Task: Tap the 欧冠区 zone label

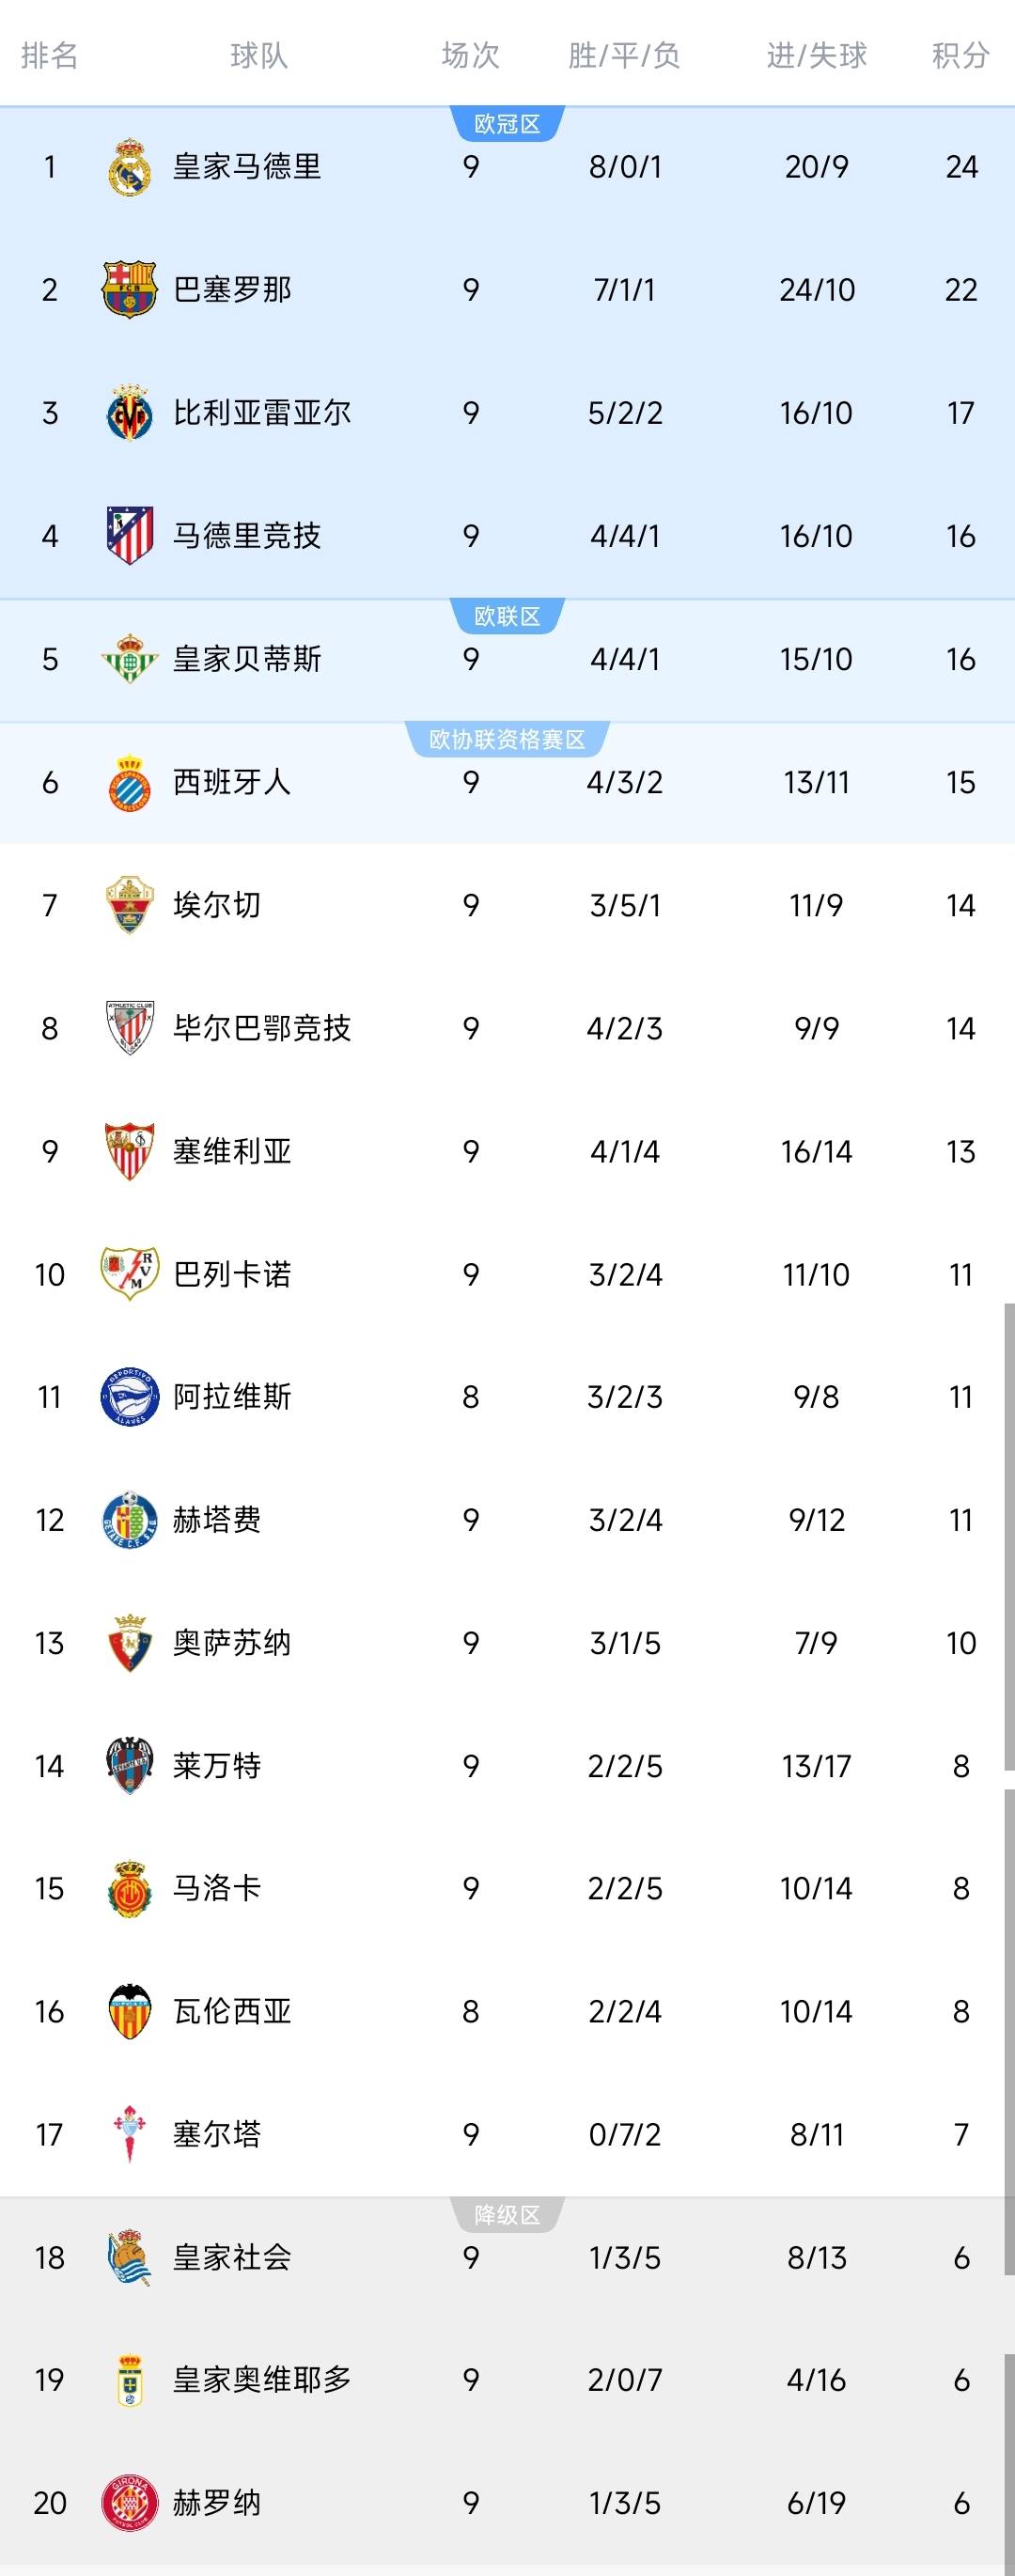Action: point(507,124)
